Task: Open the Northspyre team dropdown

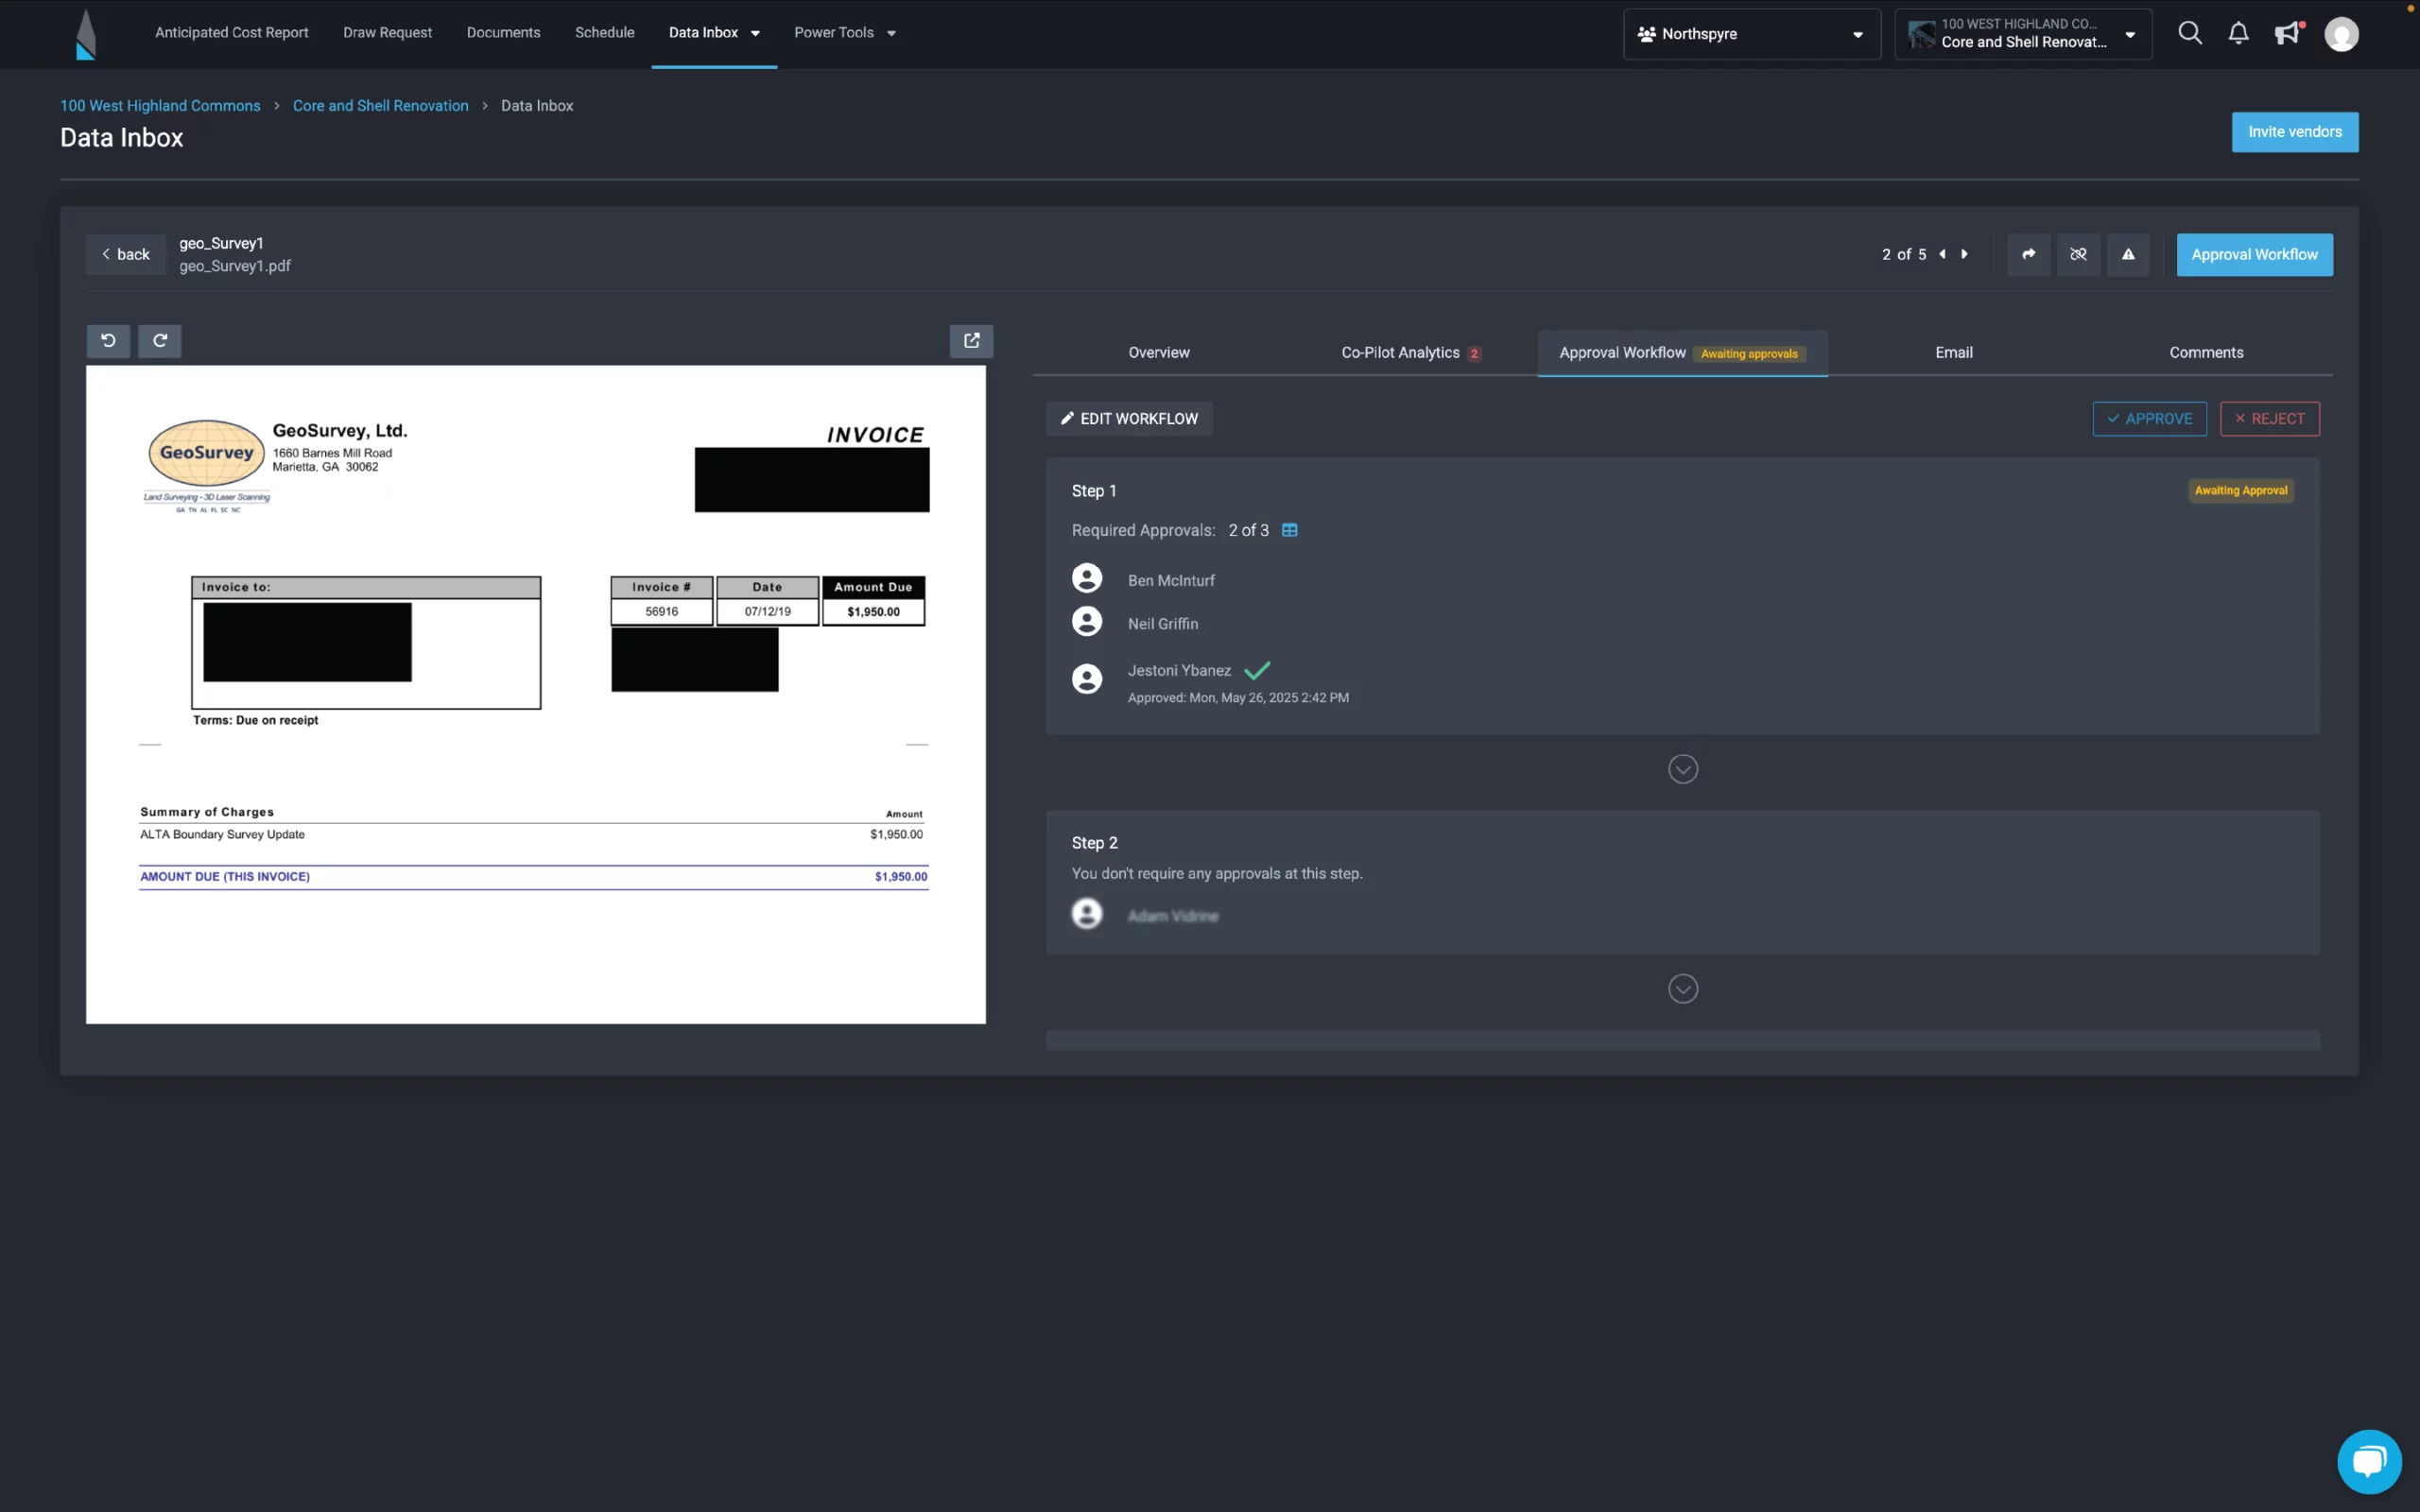Action: point(1751,34)
